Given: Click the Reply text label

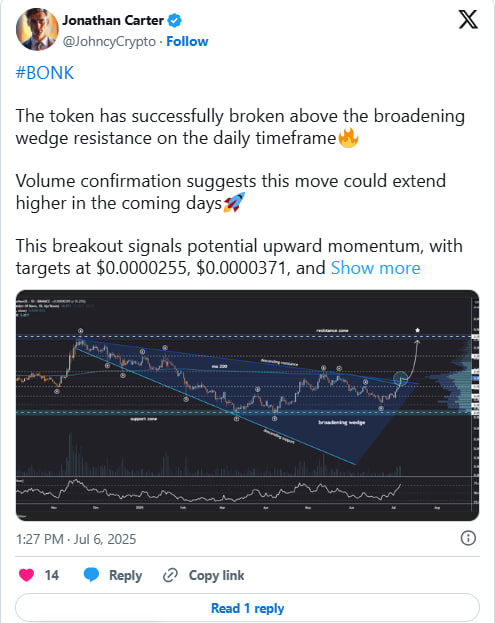Looking at the screenshot, I should [x=126, y=575].
